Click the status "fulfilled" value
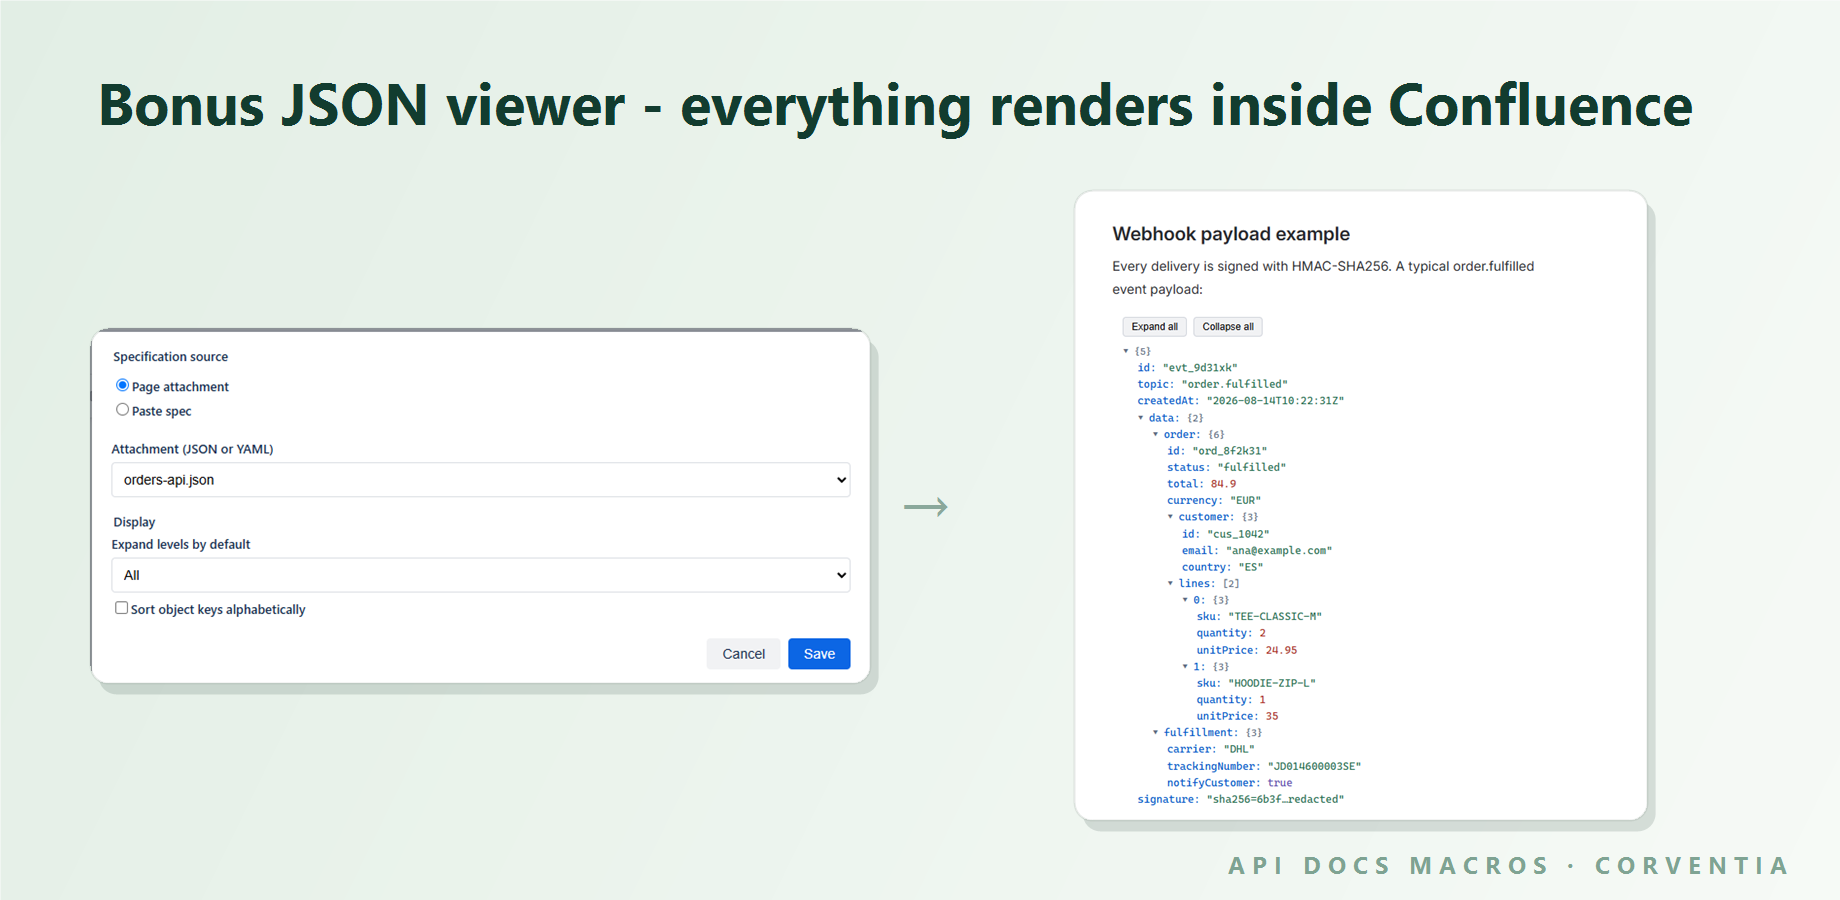This screenshot has width=1840, height=900. 1252,467
